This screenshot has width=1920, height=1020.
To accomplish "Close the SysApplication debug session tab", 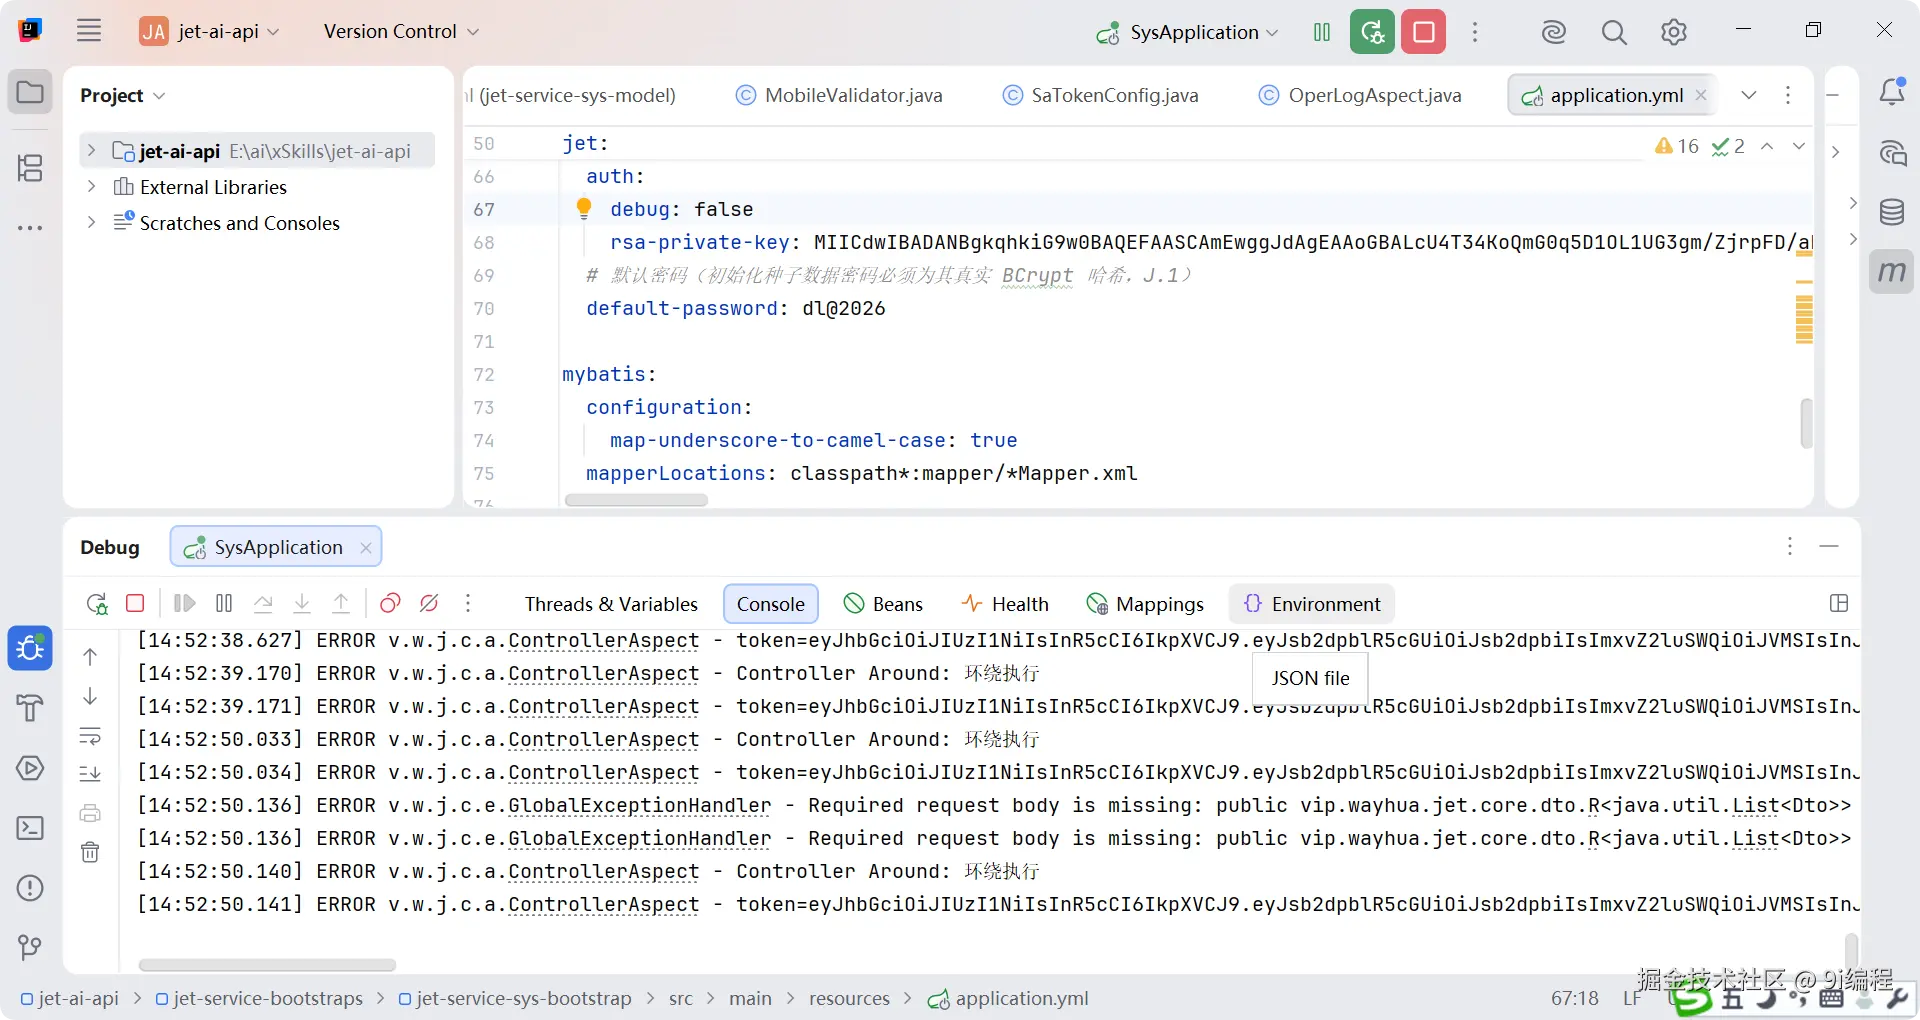I will [366, 547].
